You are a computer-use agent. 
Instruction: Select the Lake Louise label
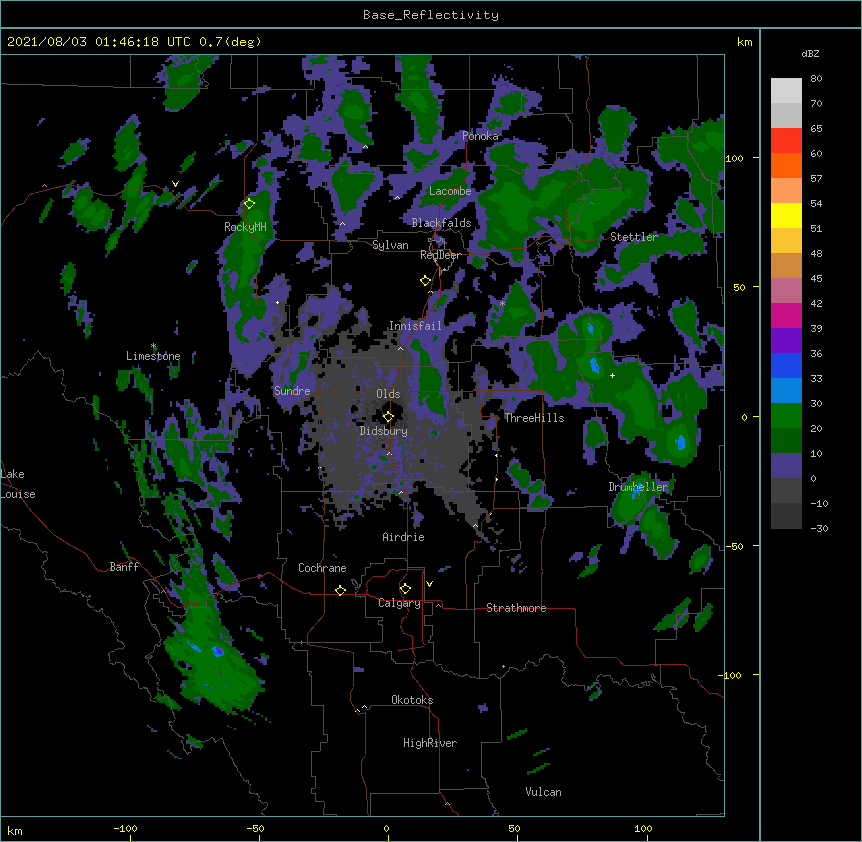tap(18, 484)
